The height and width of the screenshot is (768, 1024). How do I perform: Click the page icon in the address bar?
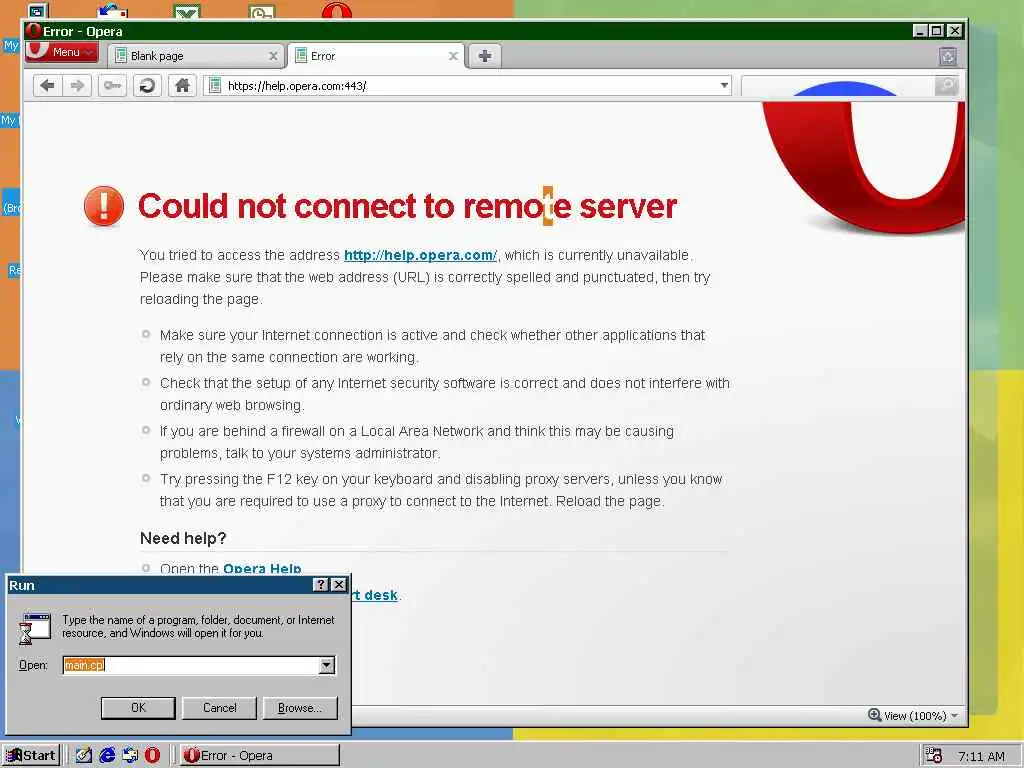(214, 86)
